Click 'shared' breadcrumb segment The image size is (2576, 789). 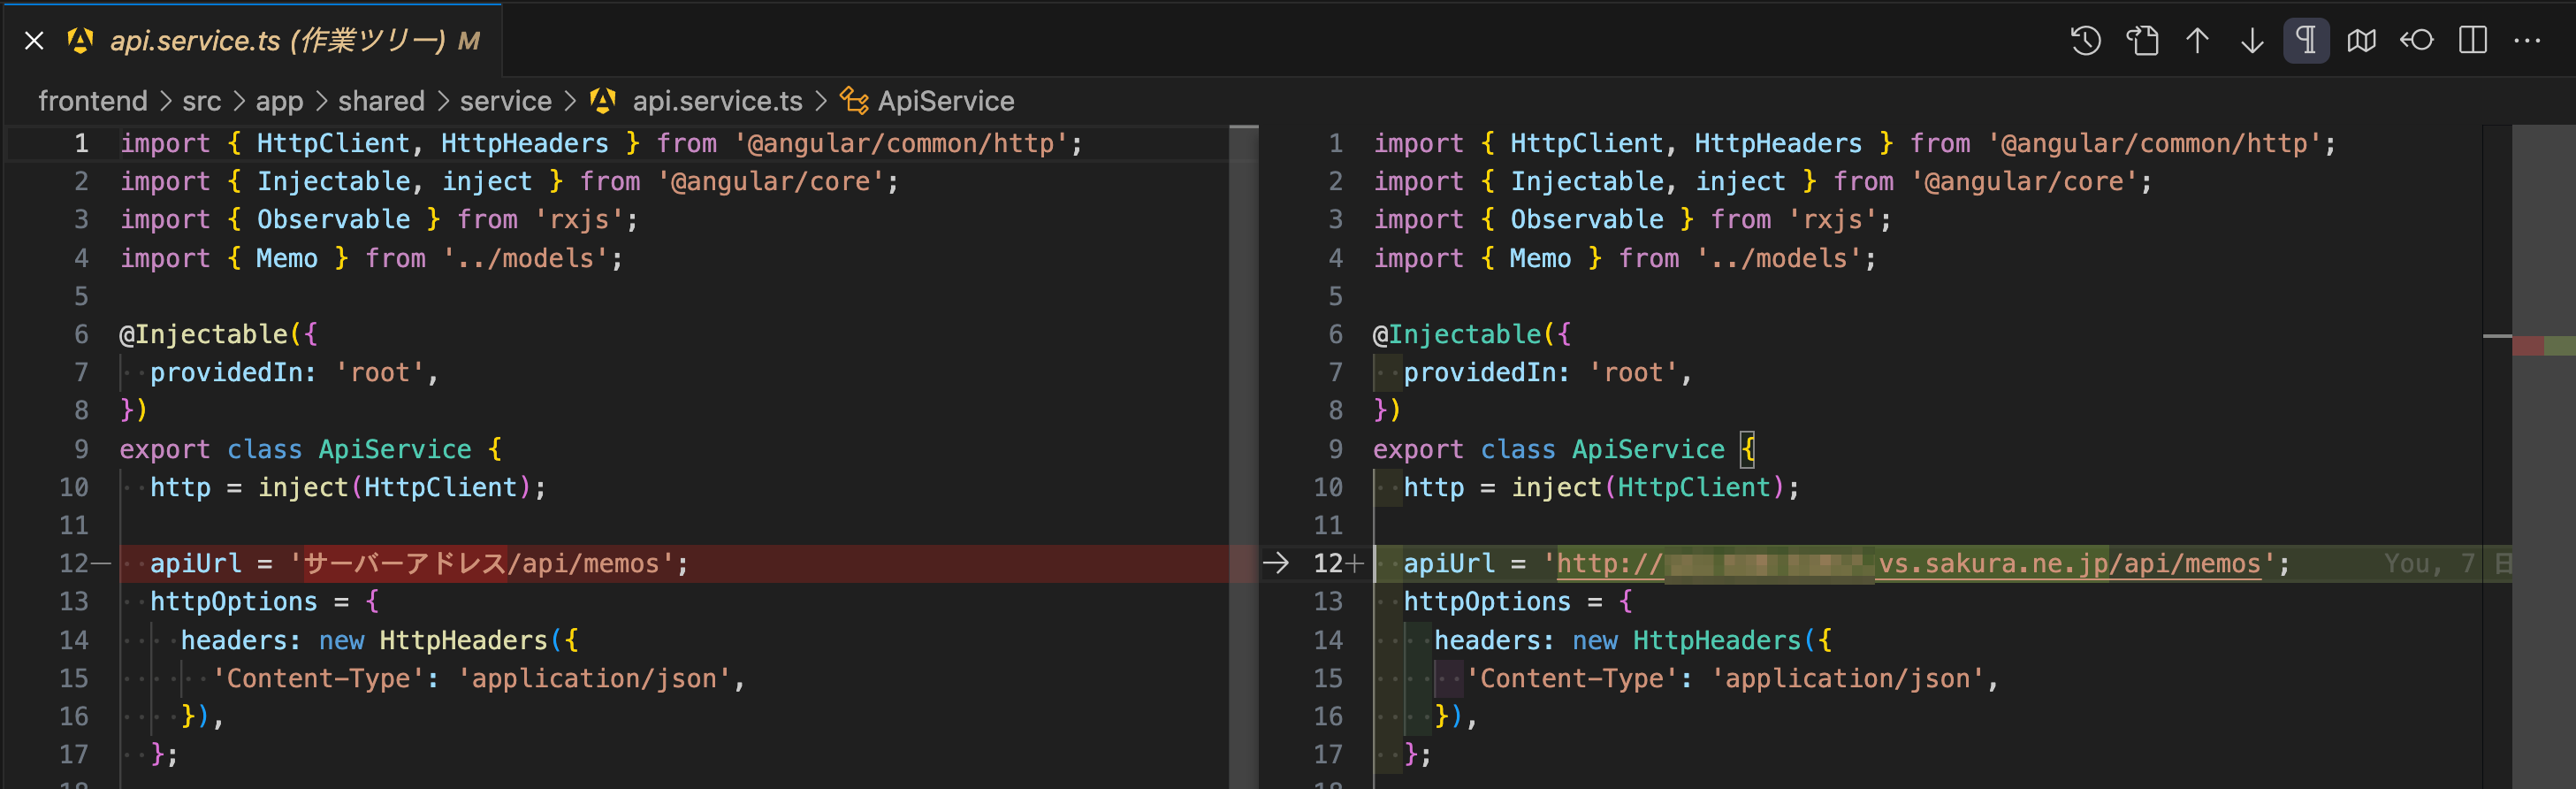(381, 101)
